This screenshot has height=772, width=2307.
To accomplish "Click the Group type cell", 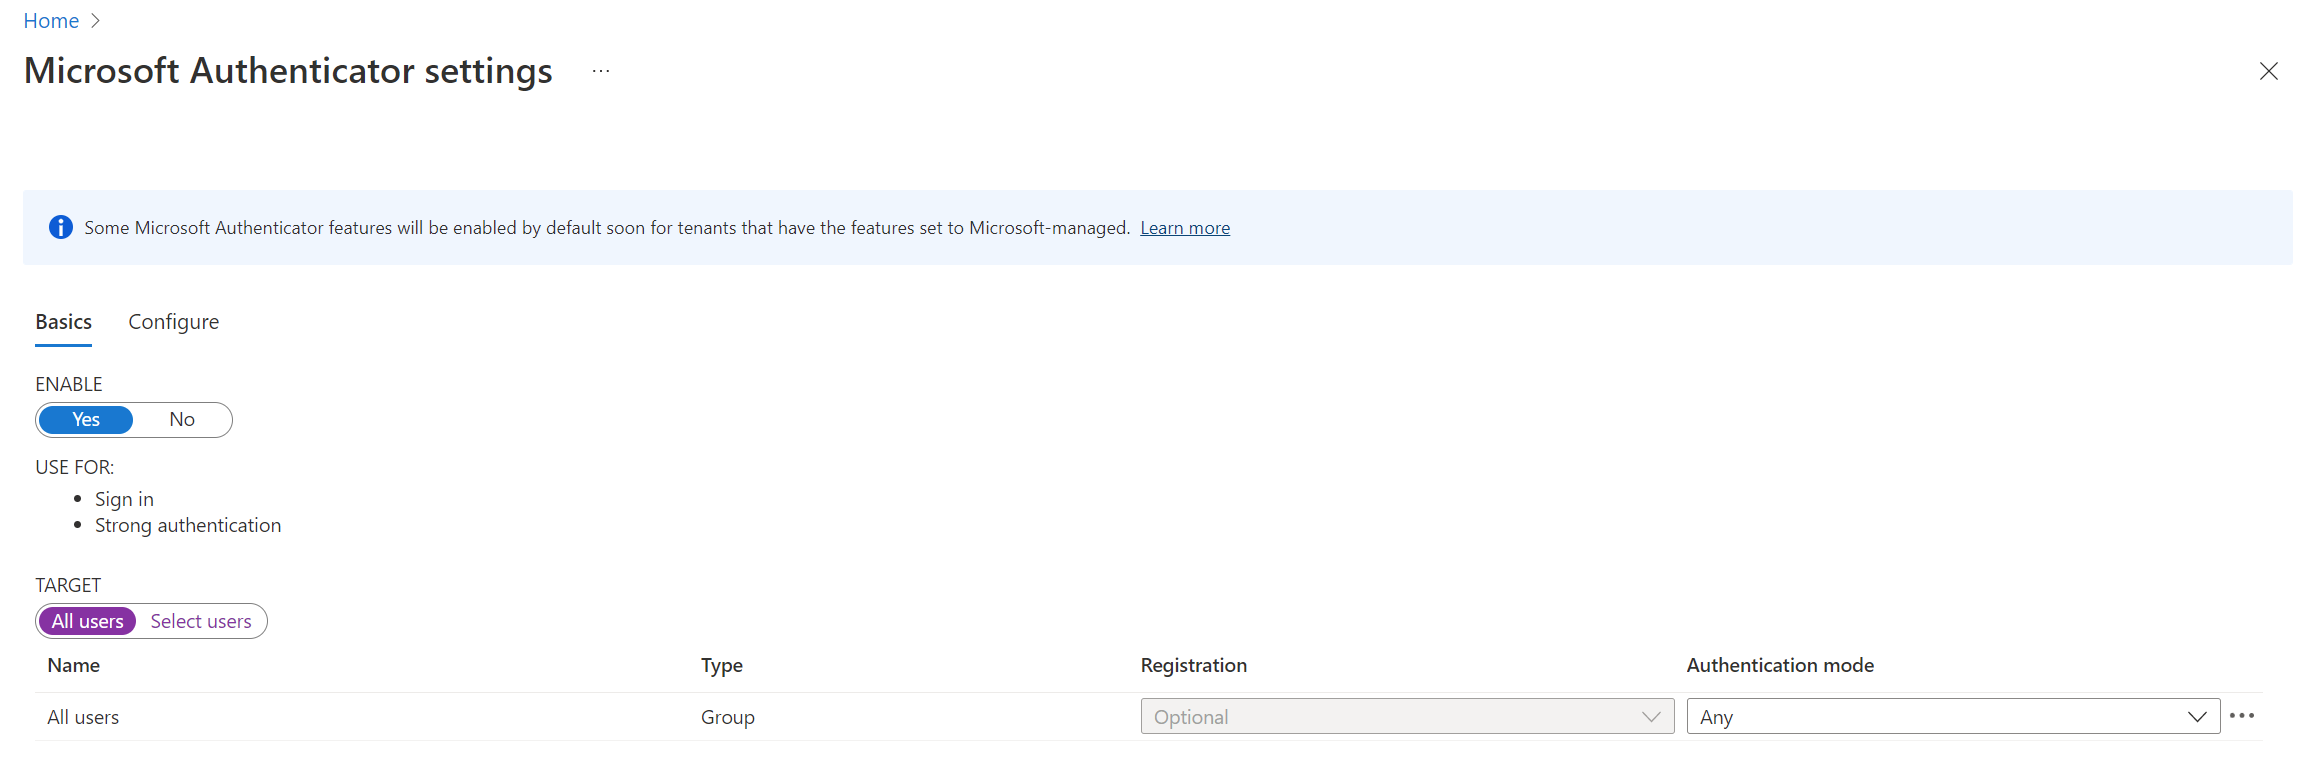I will point(728,717).
